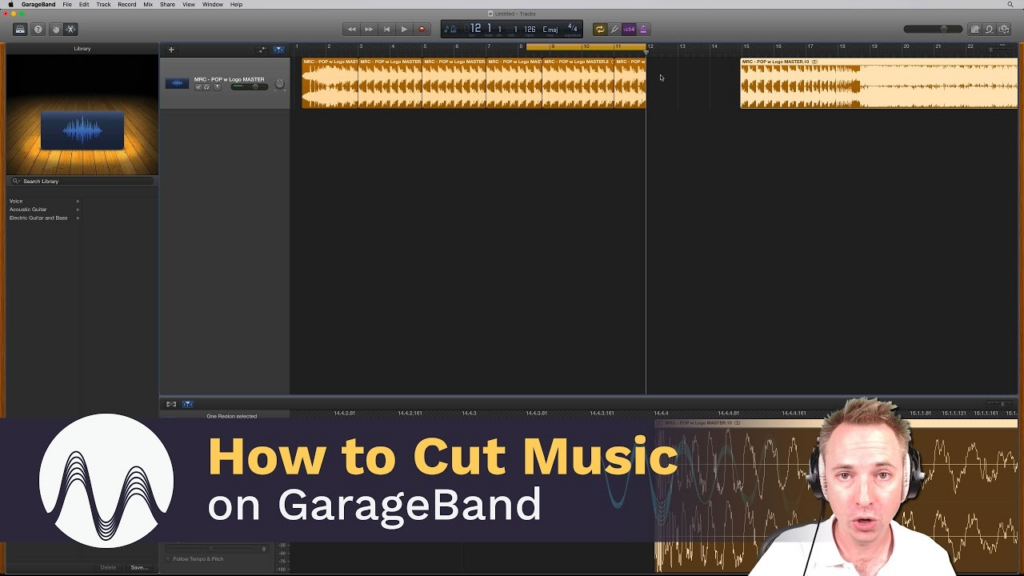1024x576 pixels.
Task: Select the MRC - POP w Logo MASTER.10 region
Action: [878, 83]
